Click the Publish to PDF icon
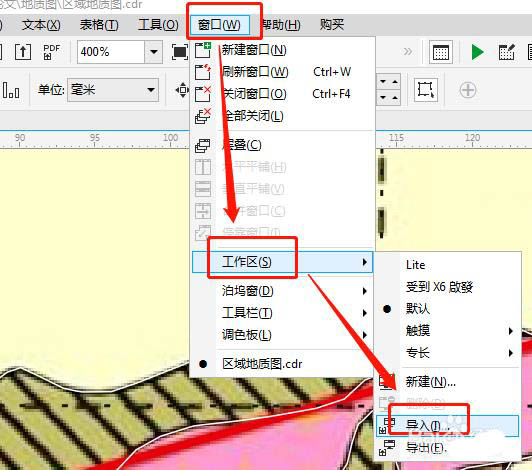Image resolution: width=532 pixels, height=470 pixels. (51, 52)
